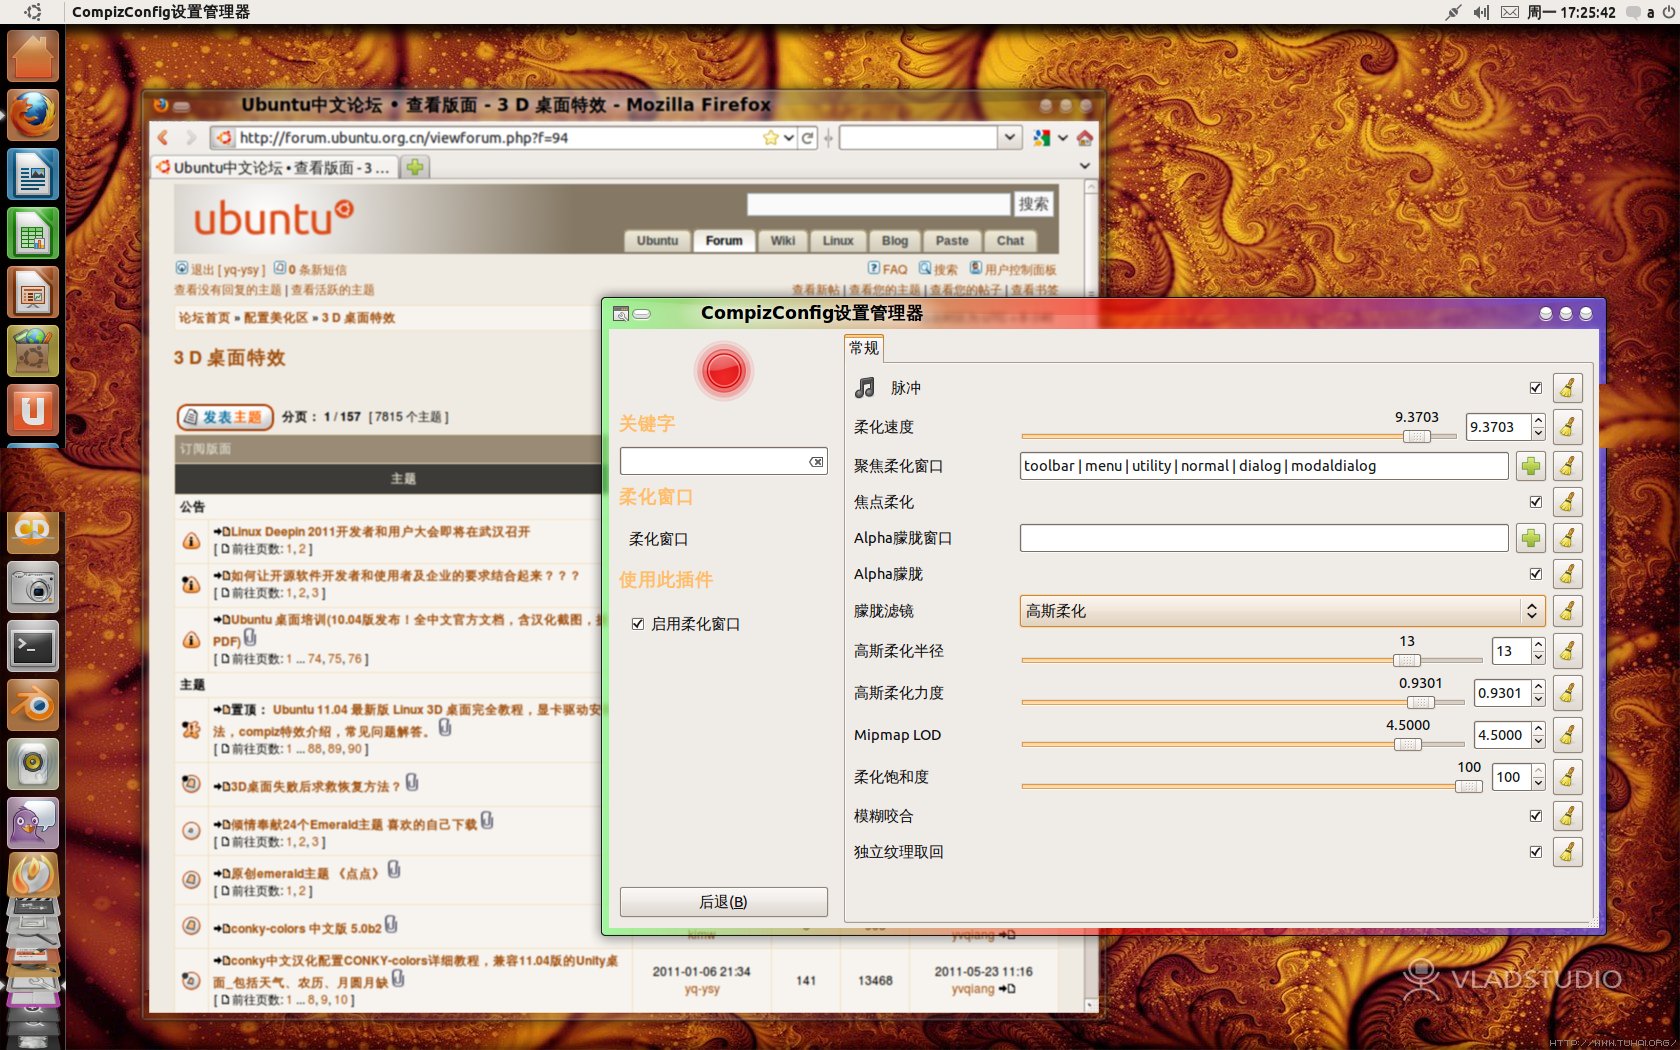The image size is (1680, 1050).
Task: Click the Mipmap LOD spin box stepper
Action: click(x=1538, y=735)
